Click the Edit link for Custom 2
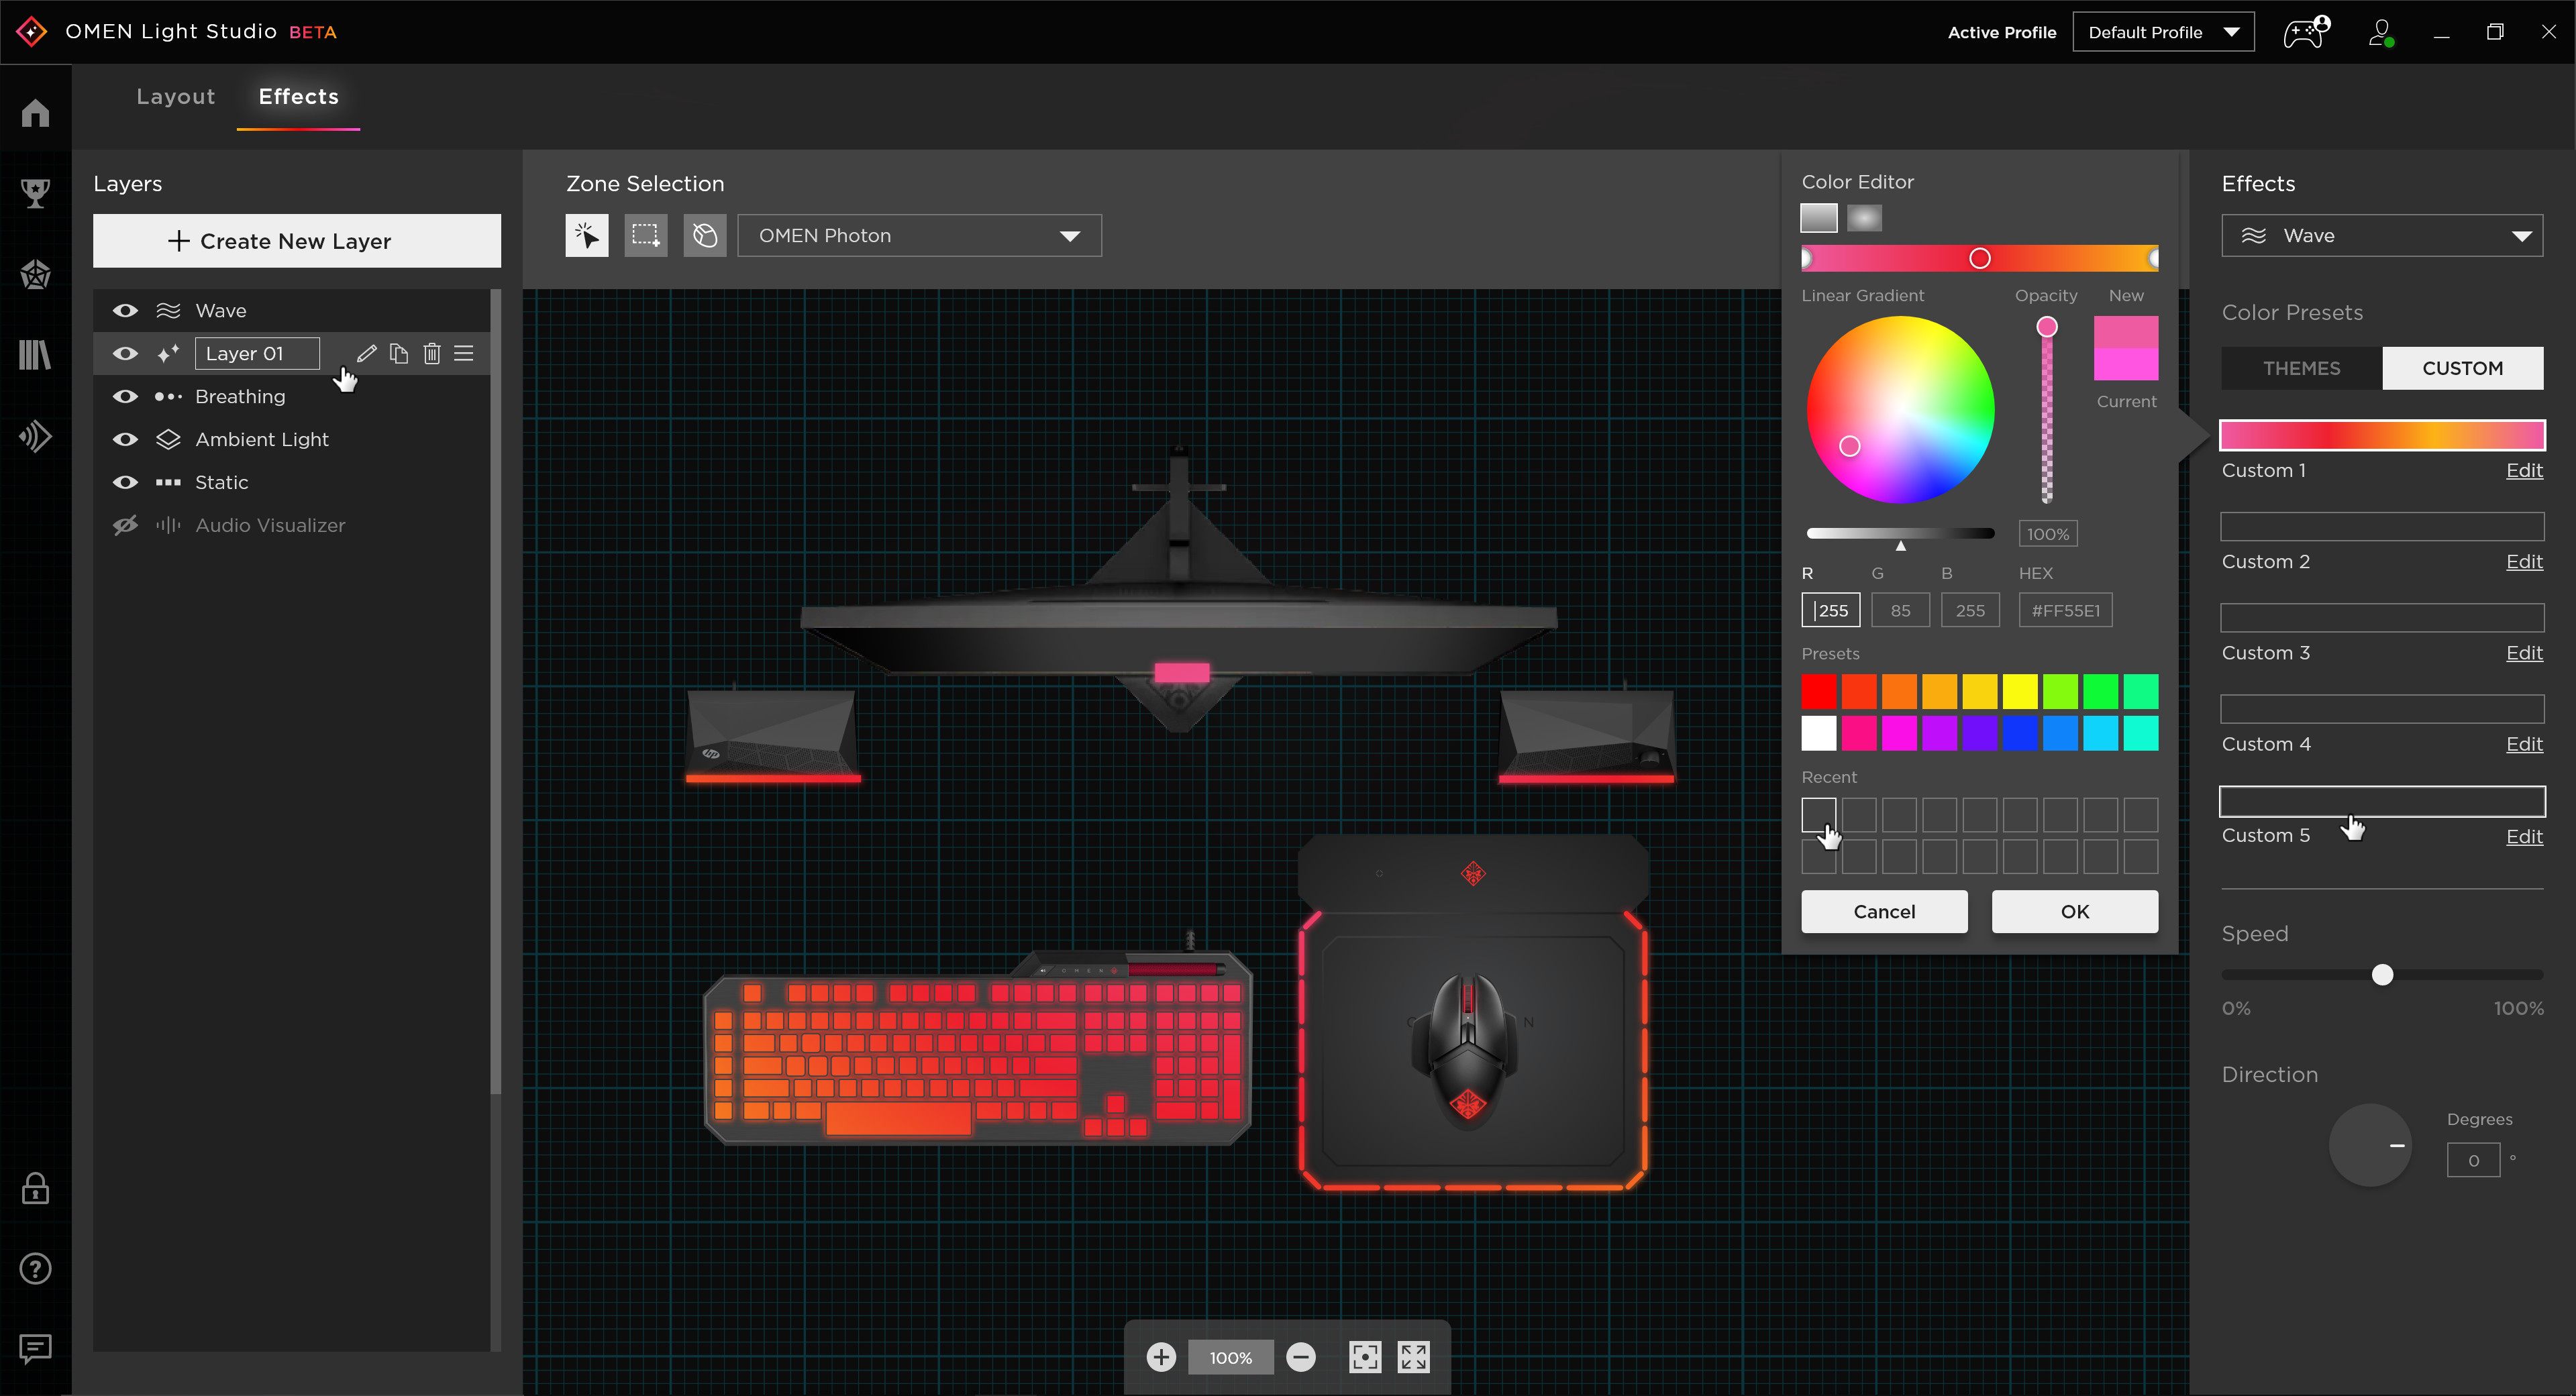 coord(2524,562)
